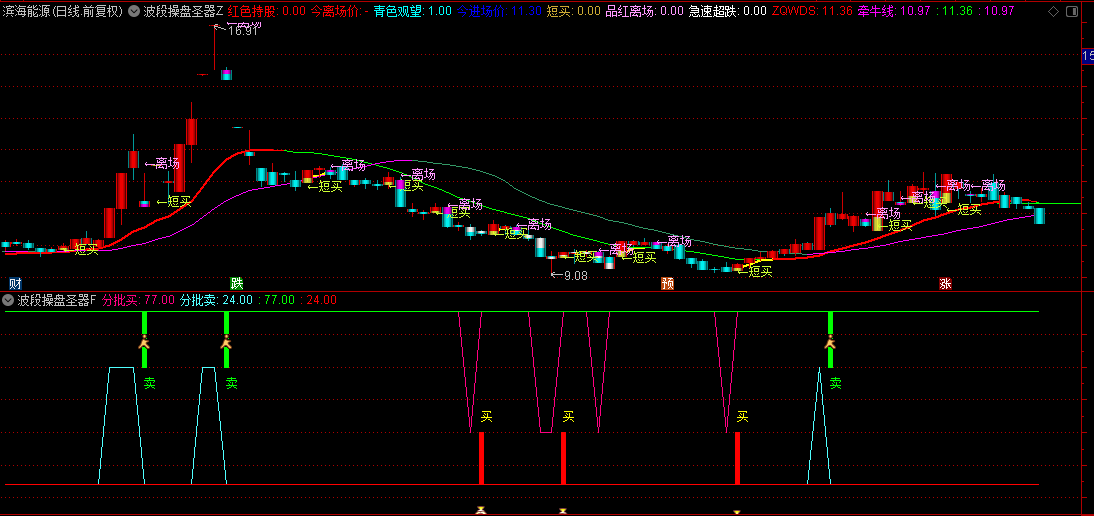This screenshot has width=1094, height=516.
Task: Click the 16.81 high price annotation
Action: pyautogui.click(x=238, y=30)
